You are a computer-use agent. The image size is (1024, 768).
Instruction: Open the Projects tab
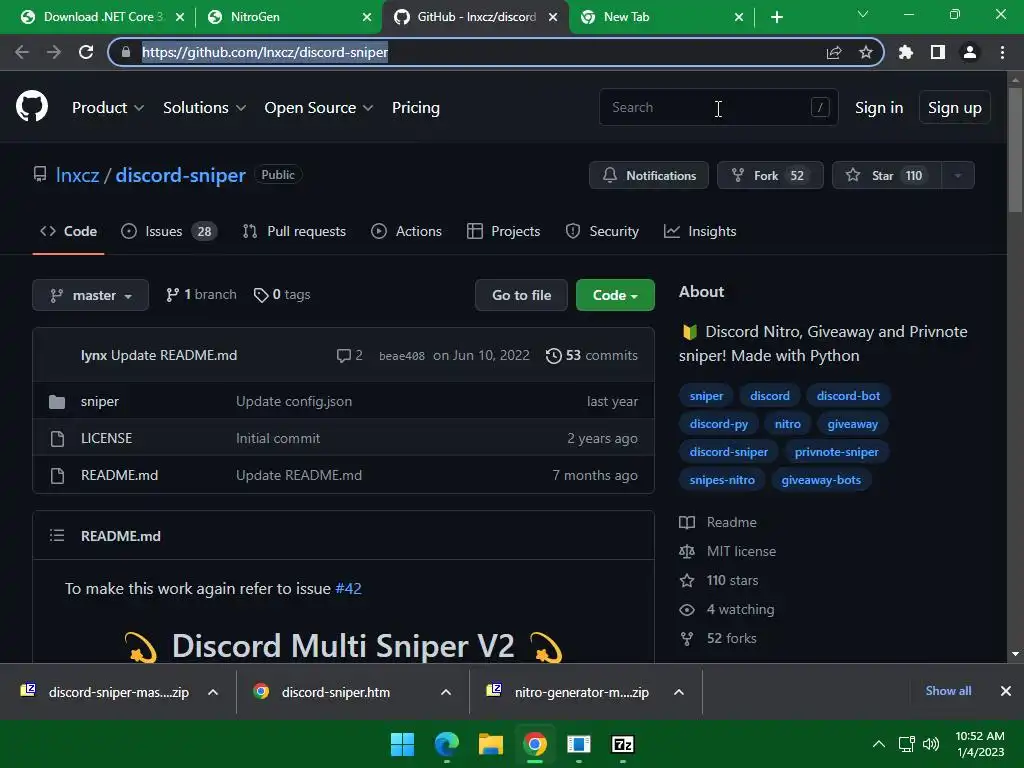(504, 231)
